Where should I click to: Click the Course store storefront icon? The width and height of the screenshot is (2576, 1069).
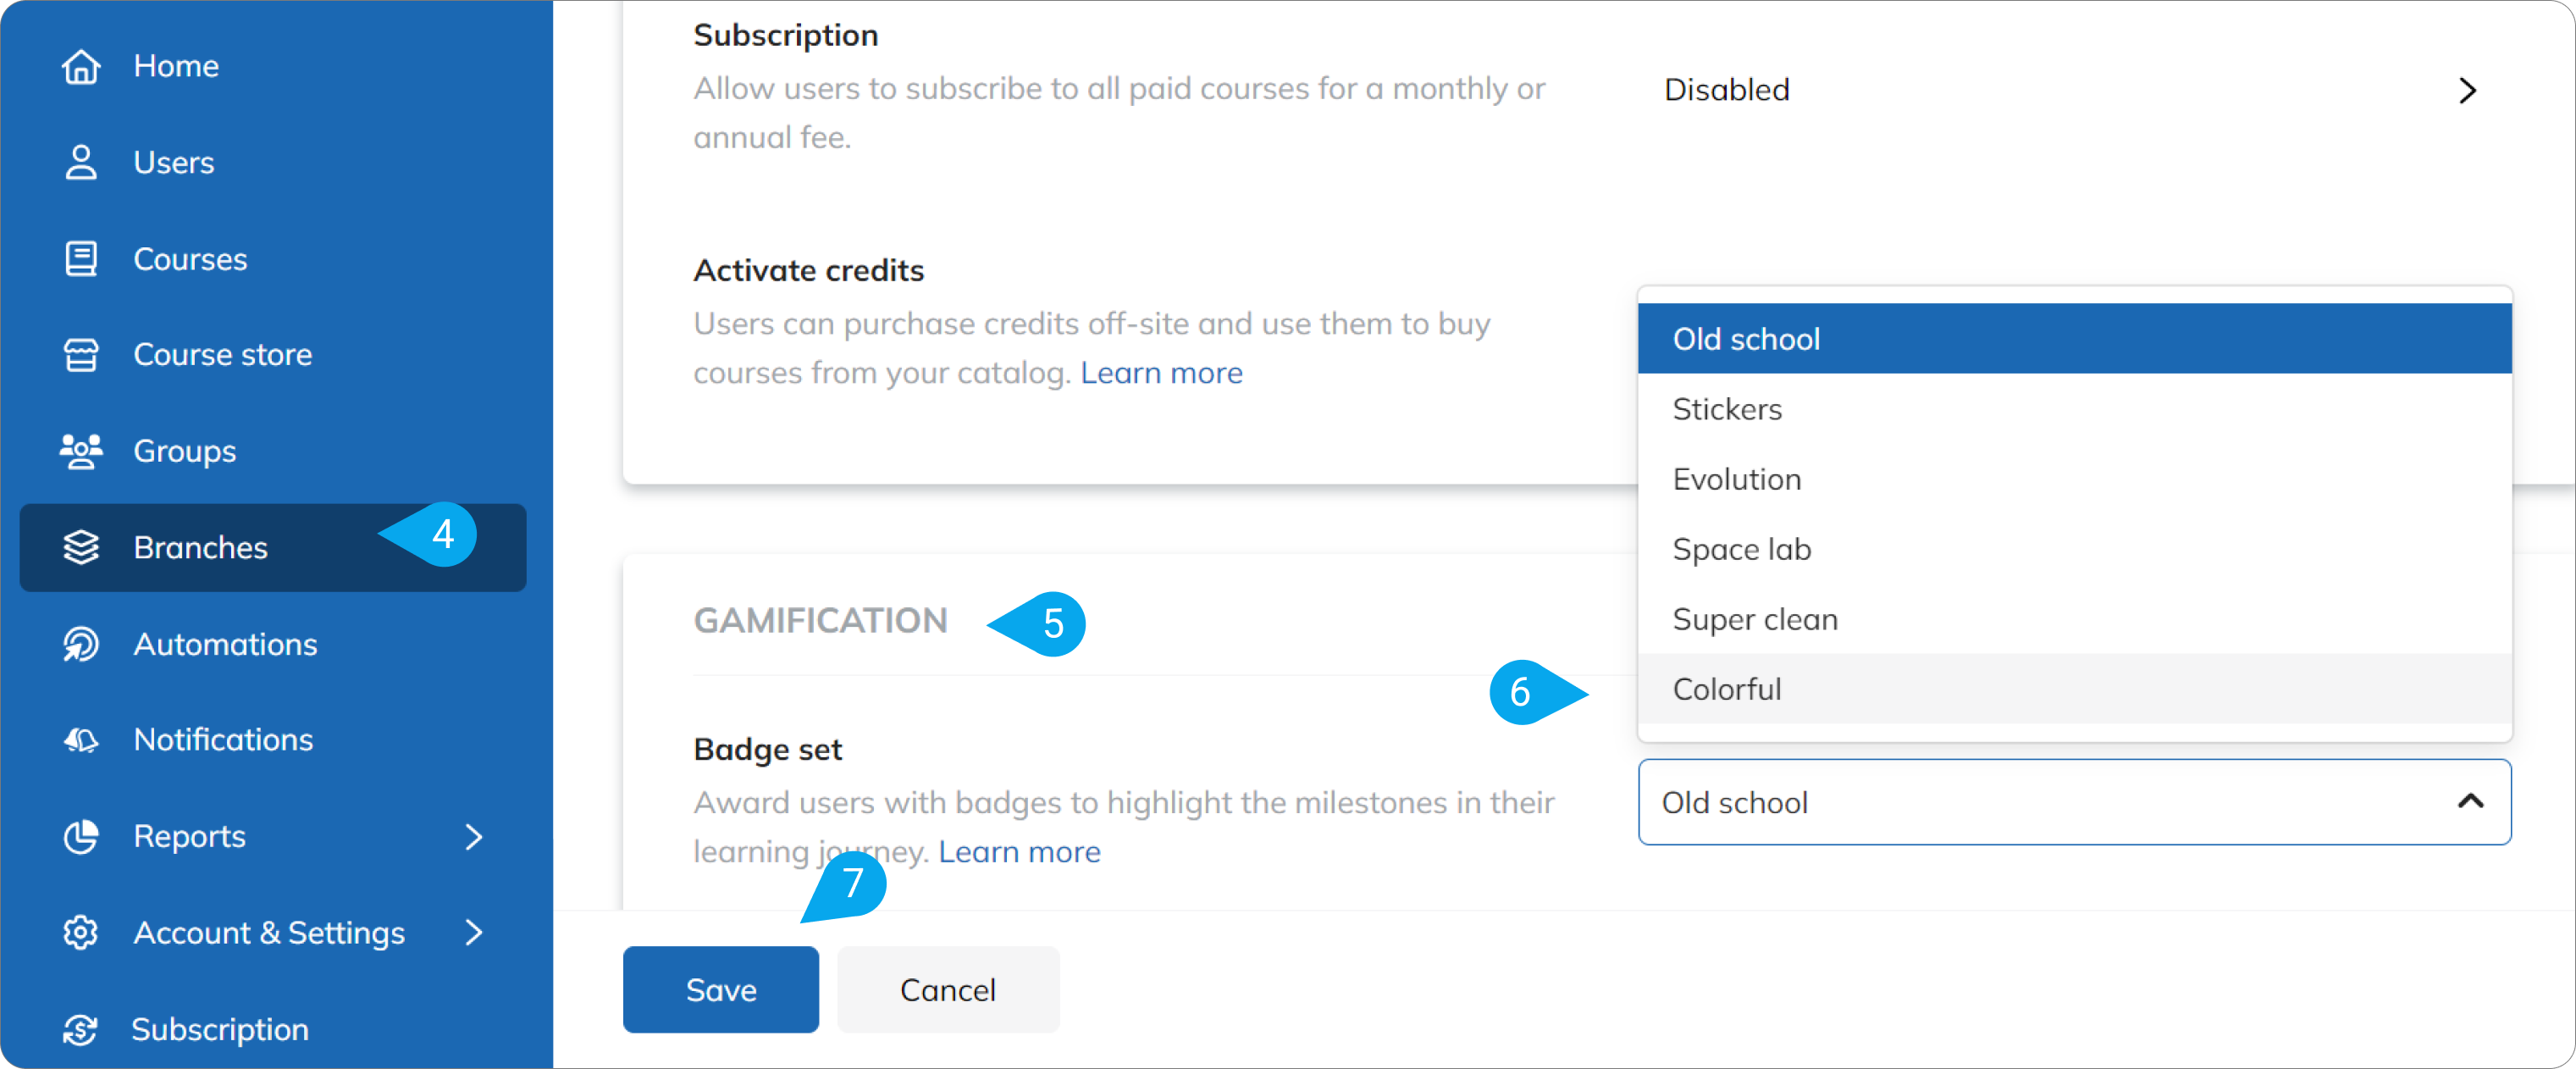(81, 354)
